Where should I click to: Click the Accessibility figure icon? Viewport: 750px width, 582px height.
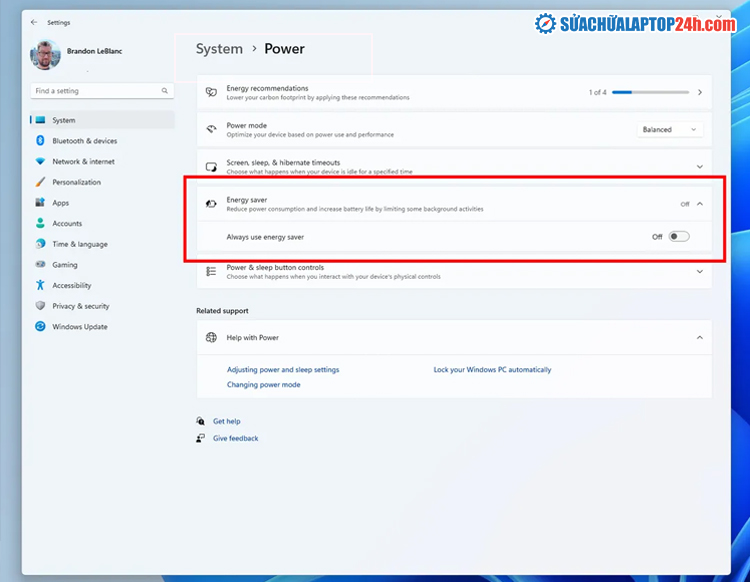coord(40,285)
